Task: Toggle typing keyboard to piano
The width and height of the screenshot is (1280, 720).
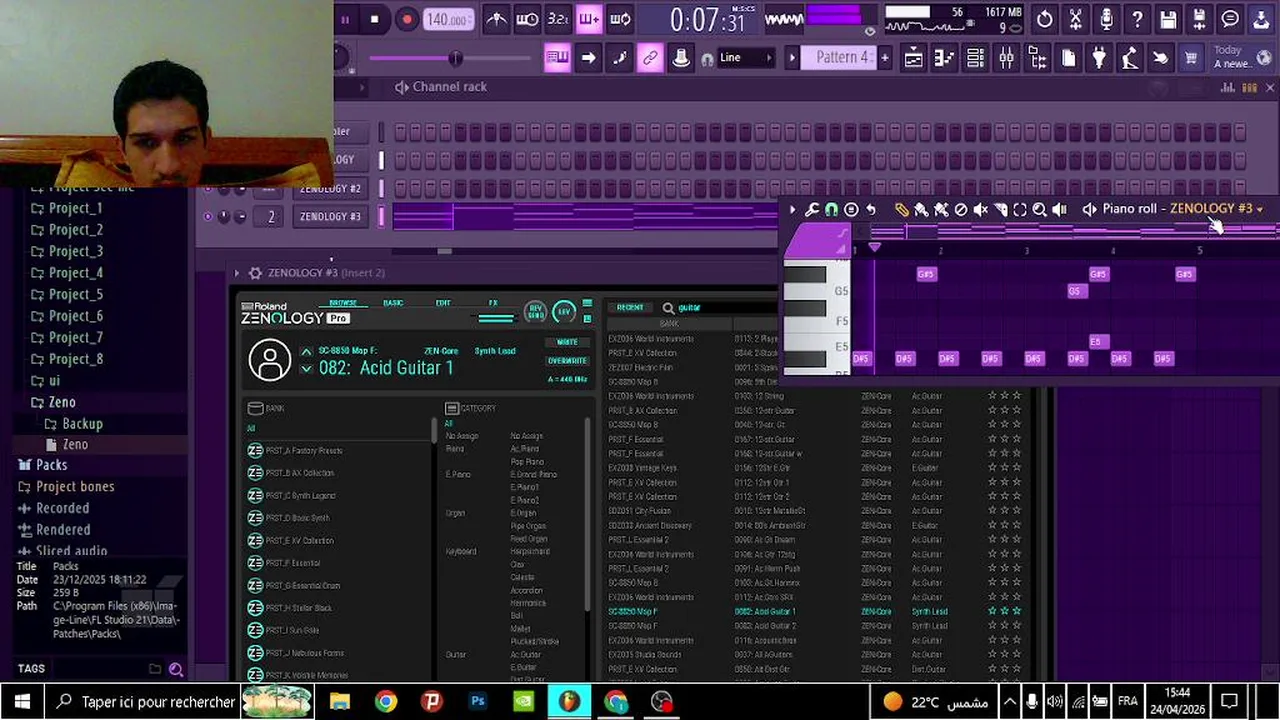Action: click(x=557, y=58)
